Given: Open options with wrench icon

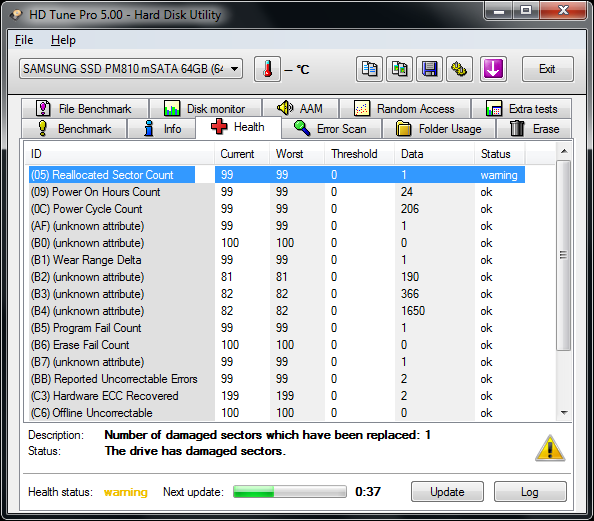Looking at the screenshot, I should pos(459,69).
